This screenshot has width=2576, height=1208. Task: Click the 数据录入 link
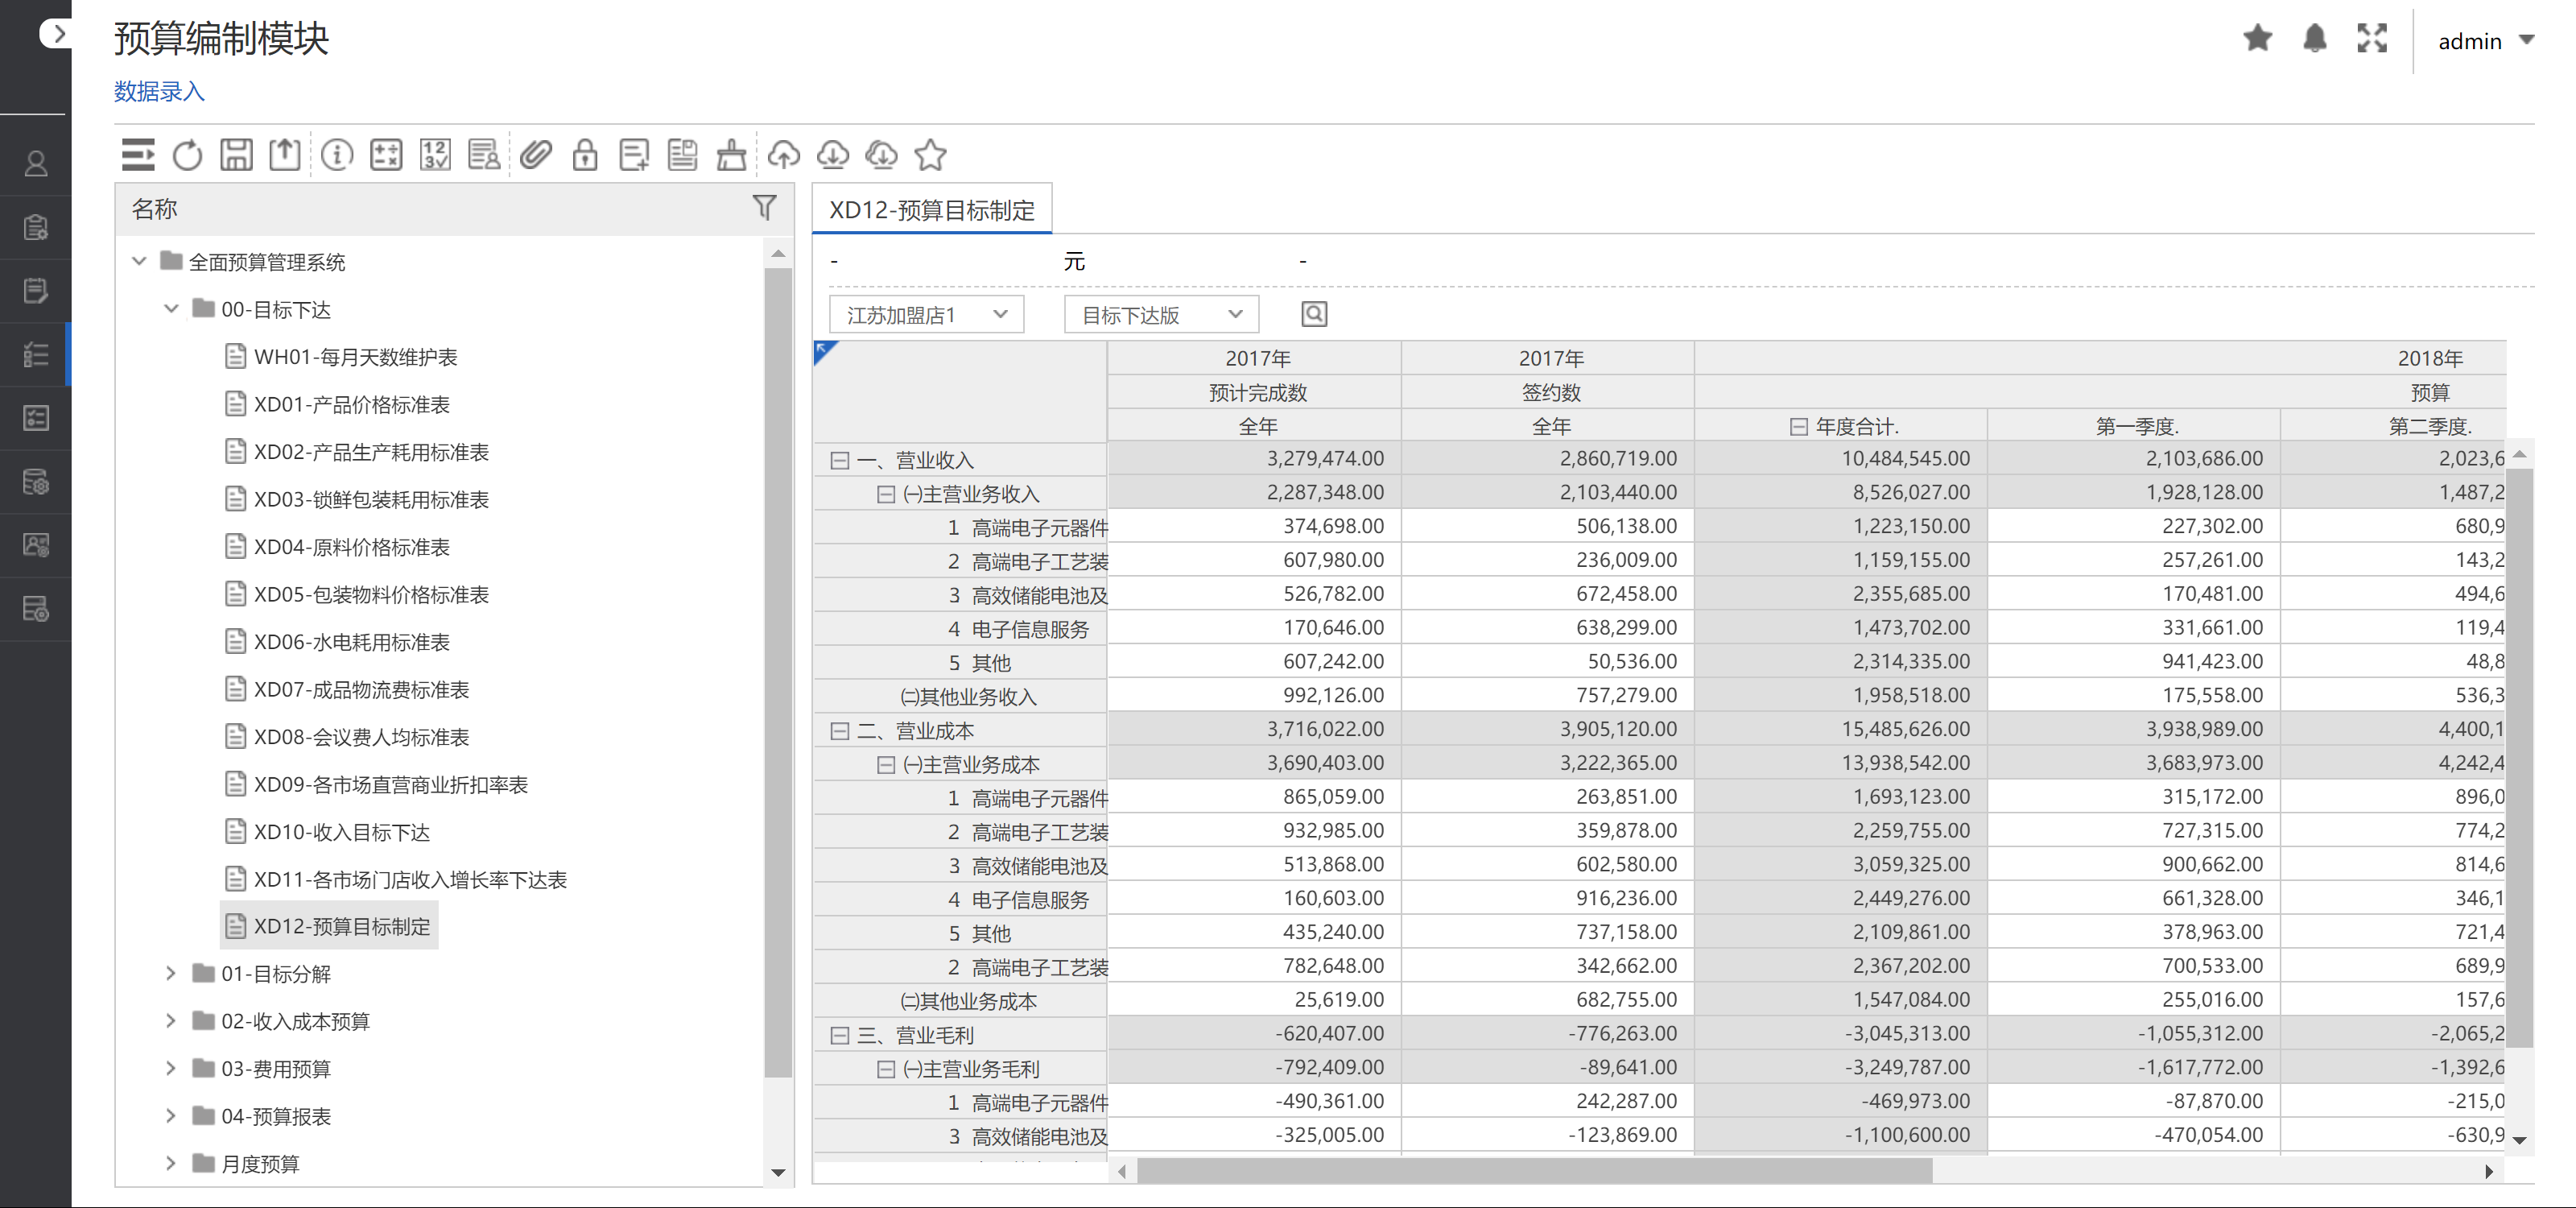159,91
